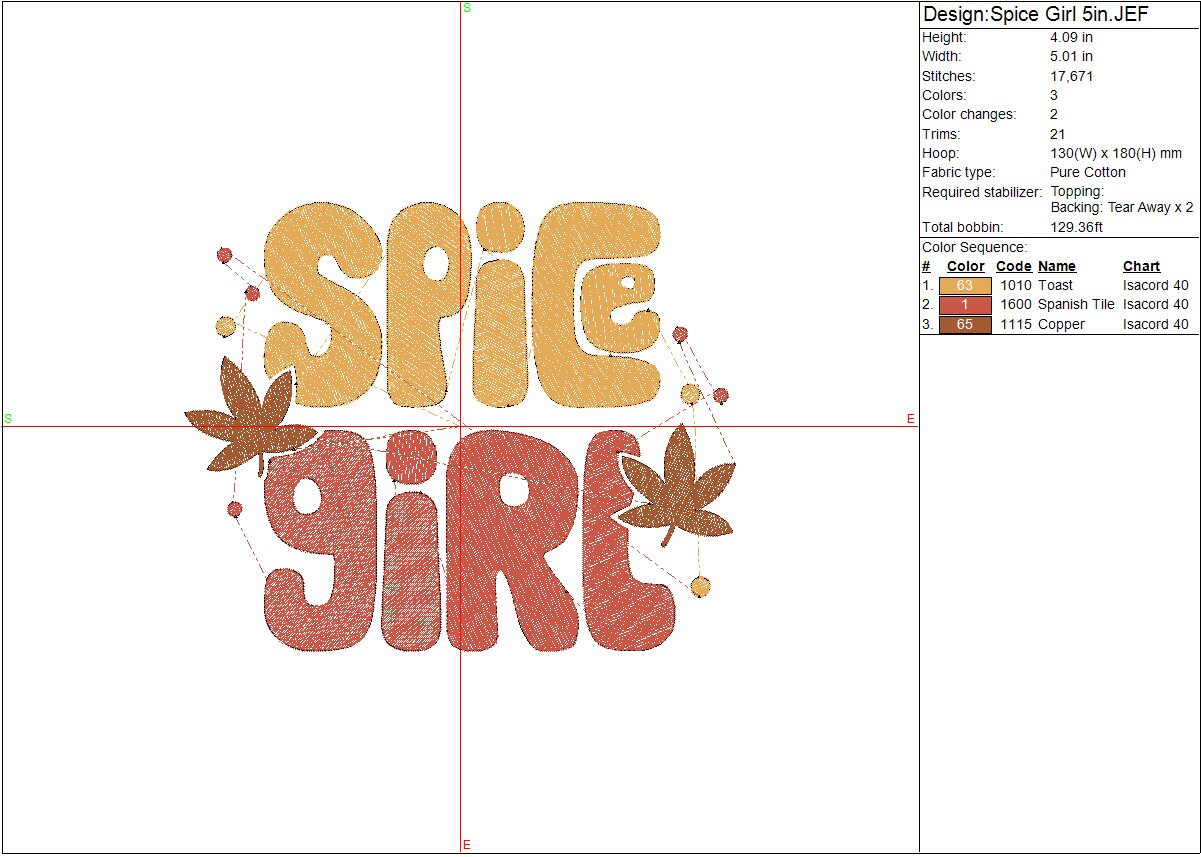Pick the Copper swatch numbered 65
The image size is (1201, 857).
965,325
